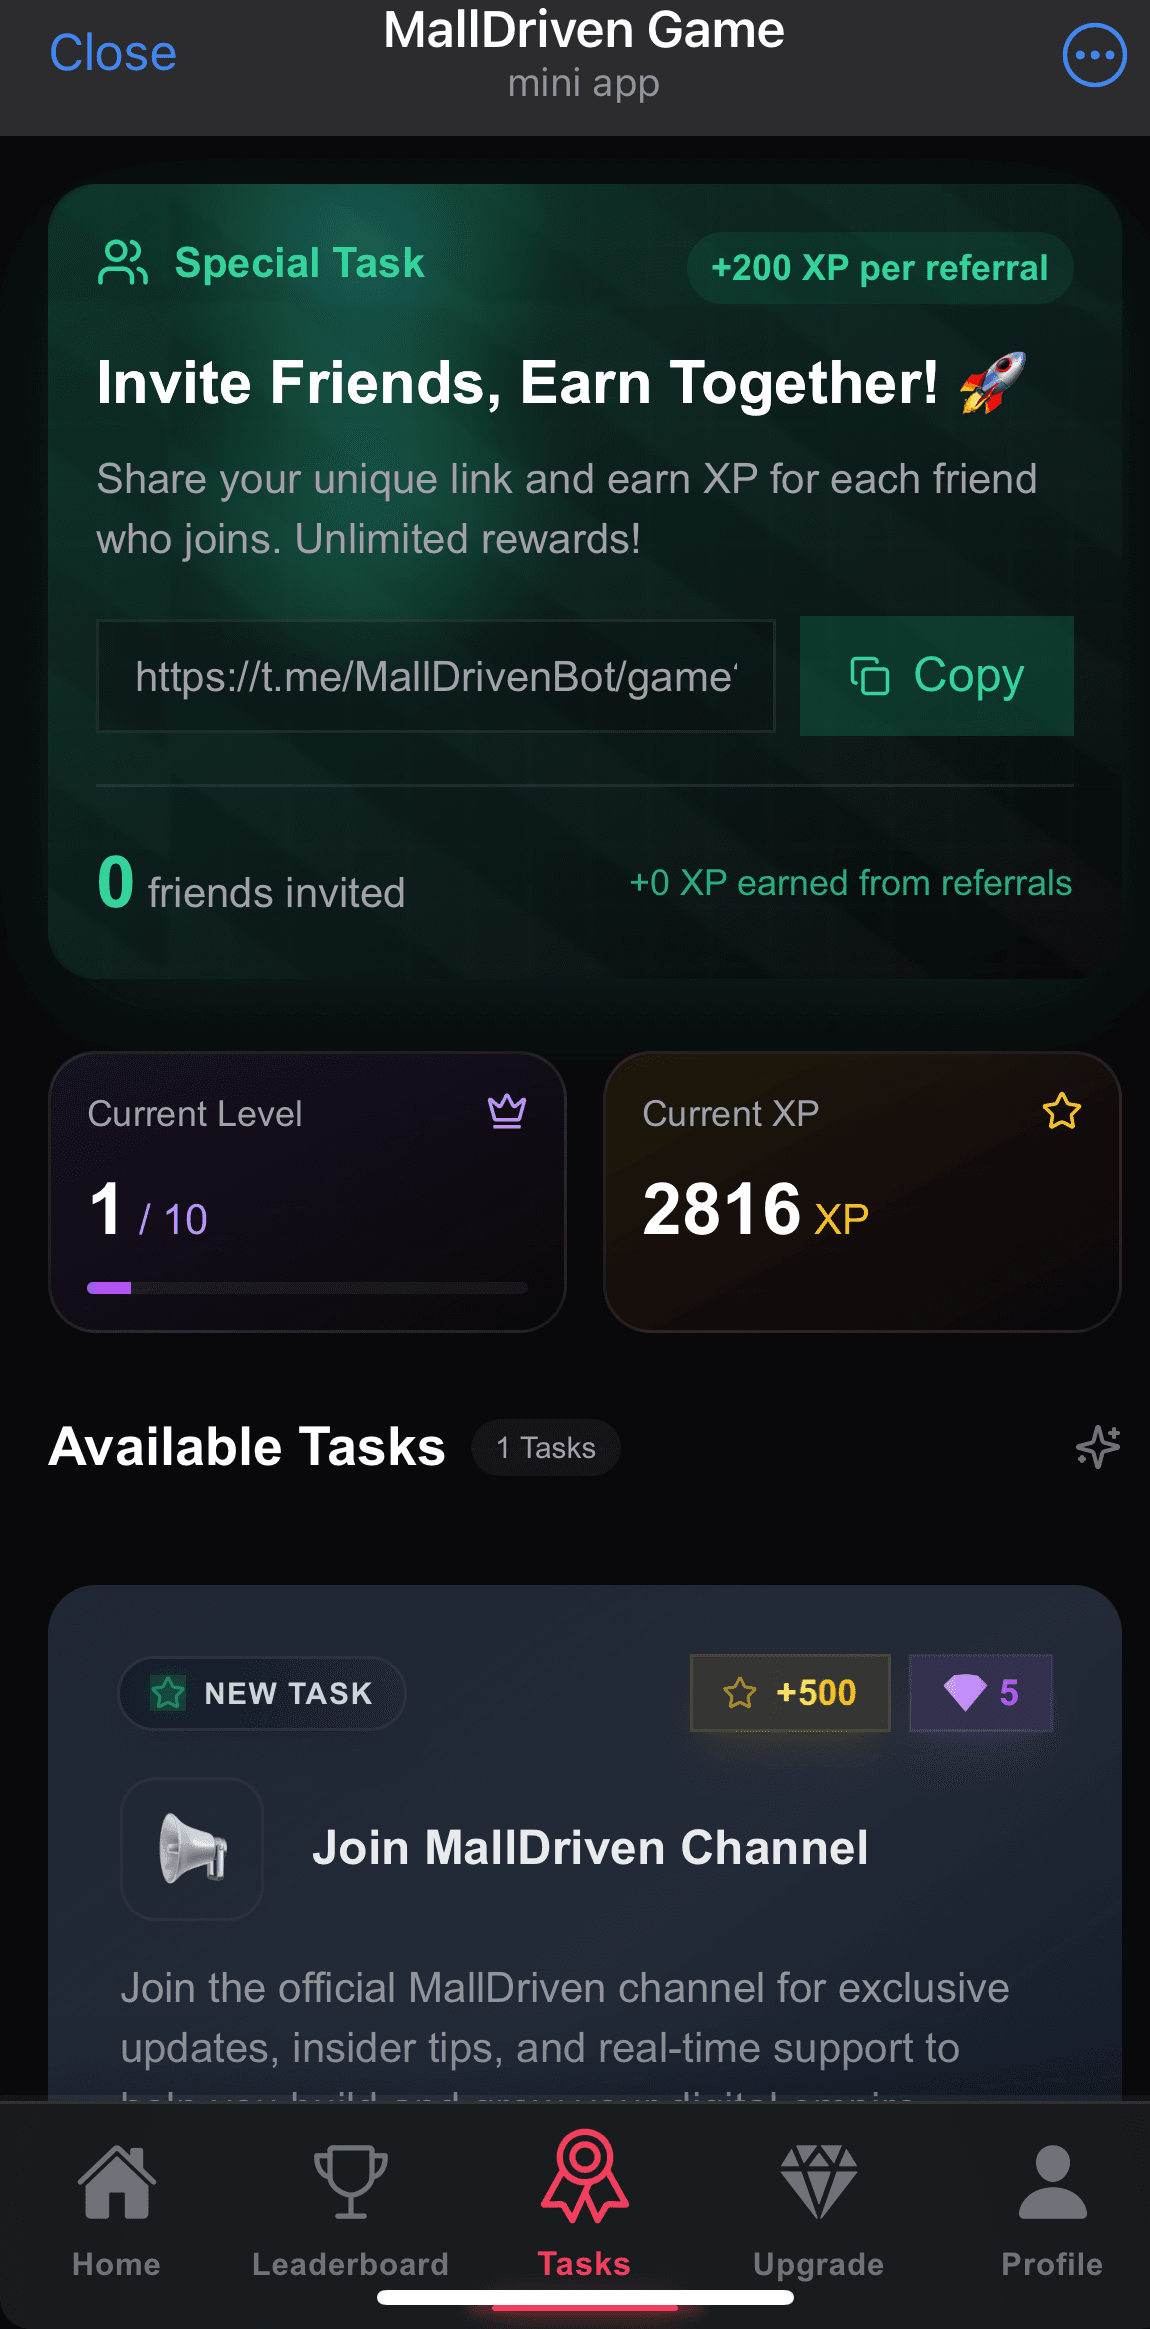The image size is (1150, 2329).
Task: Tap the Special Task people icon
Action: tap(123, 263)
